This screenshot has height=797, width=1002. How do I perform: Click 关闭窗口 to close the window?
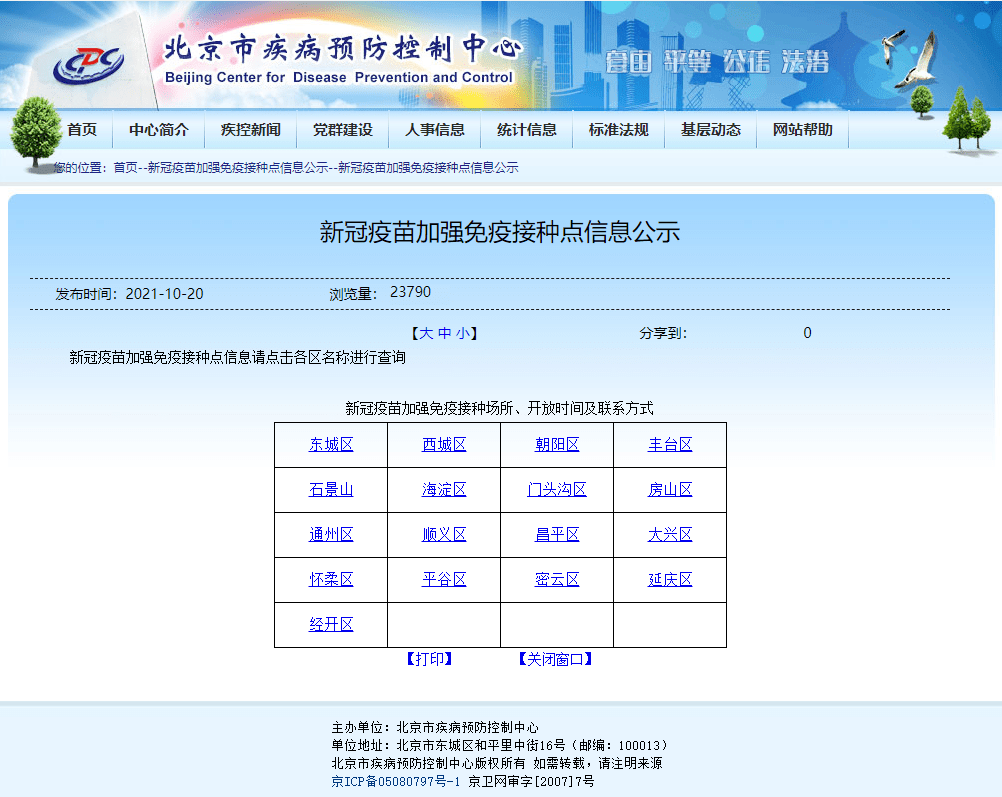(553, 658)
